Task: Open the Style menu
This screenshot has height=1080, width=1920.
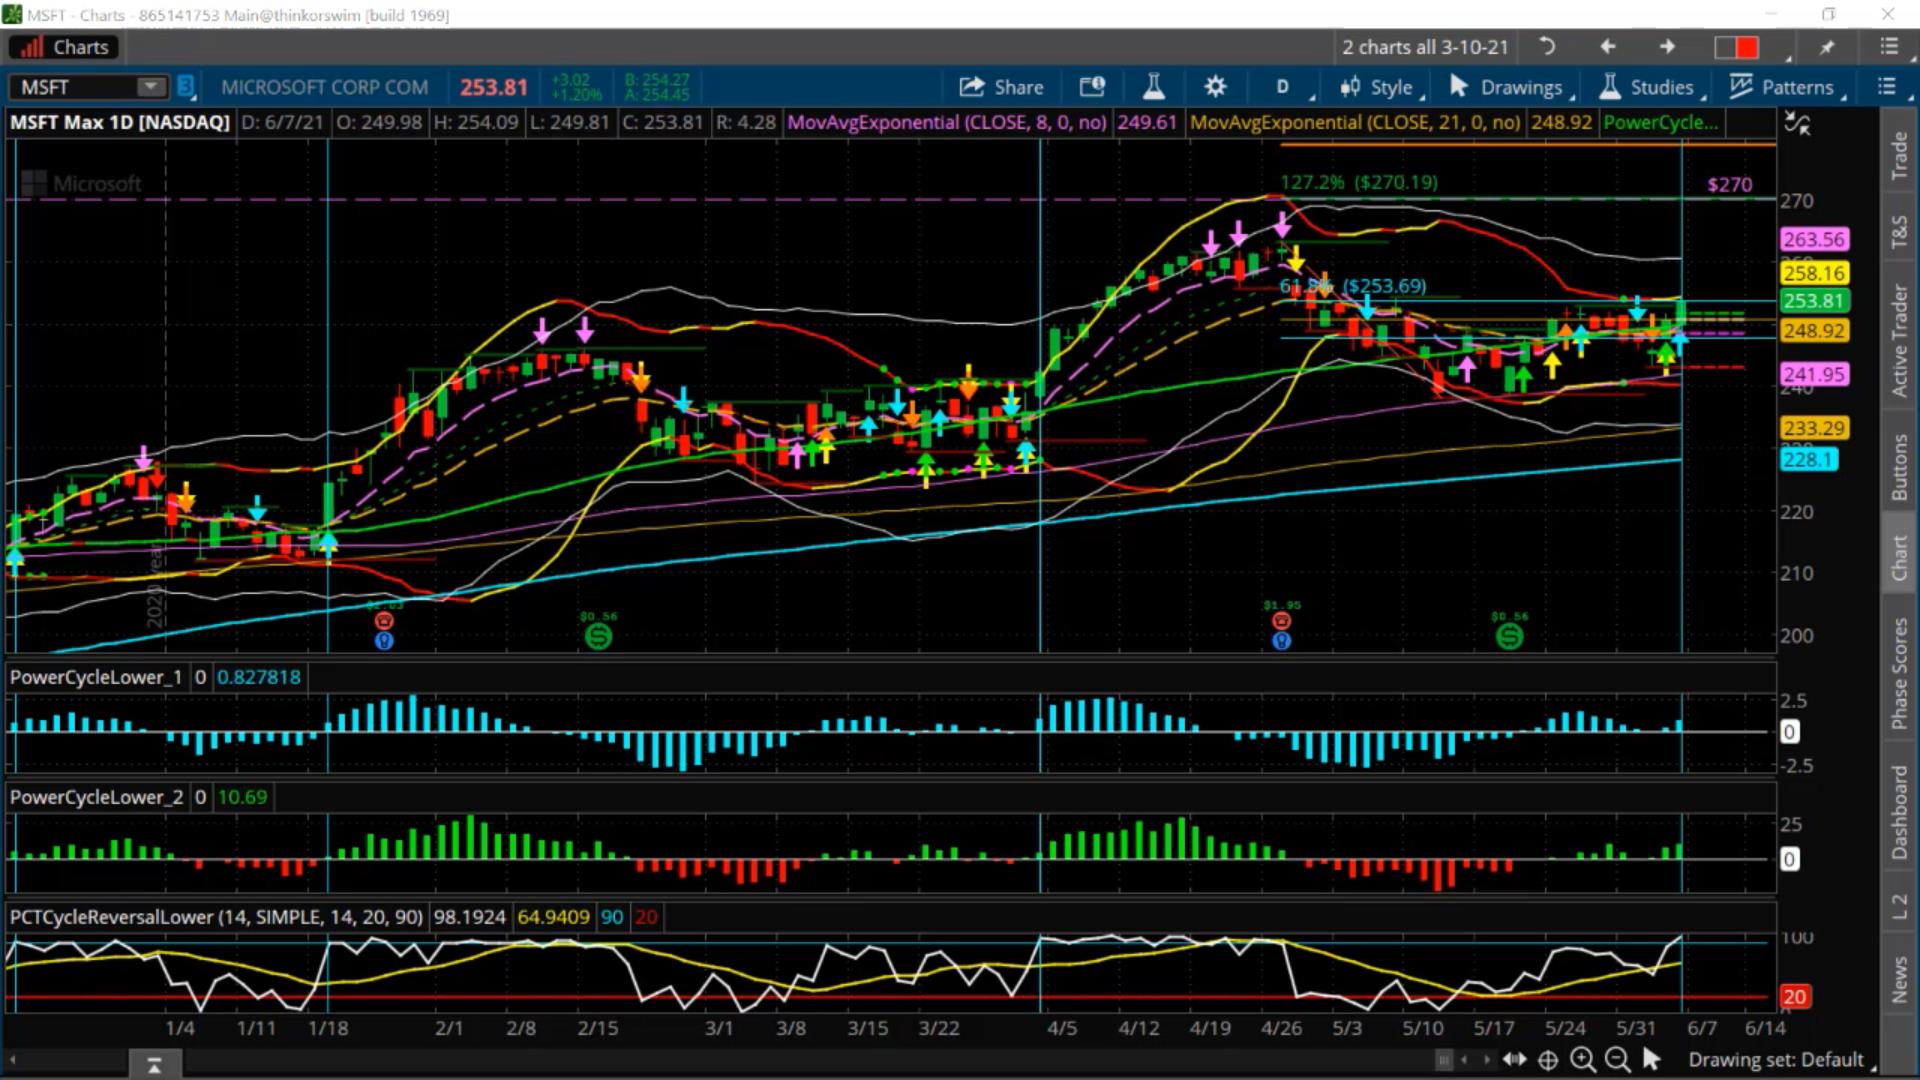Action: [1380, 87]
